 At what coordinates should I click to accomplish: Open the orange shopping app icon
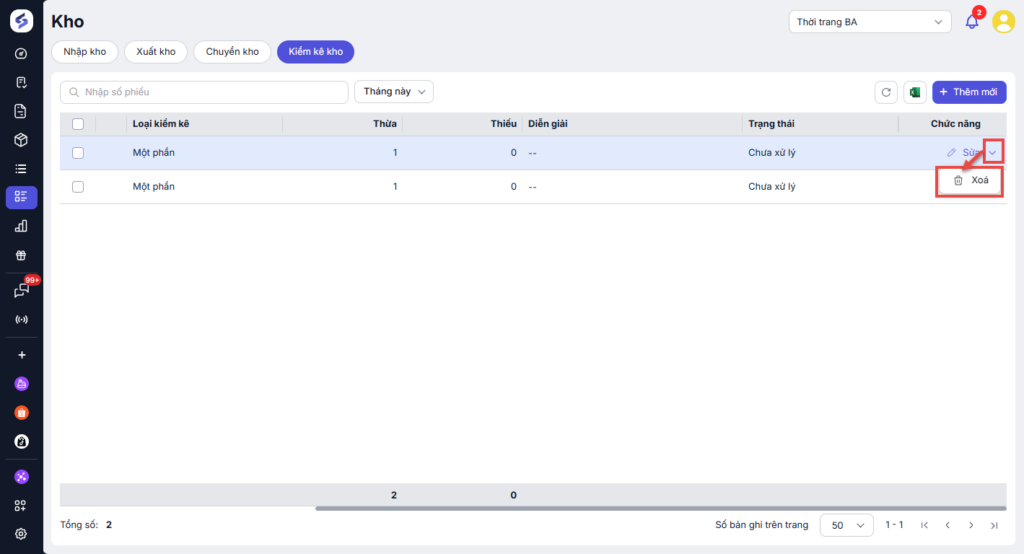22,413
